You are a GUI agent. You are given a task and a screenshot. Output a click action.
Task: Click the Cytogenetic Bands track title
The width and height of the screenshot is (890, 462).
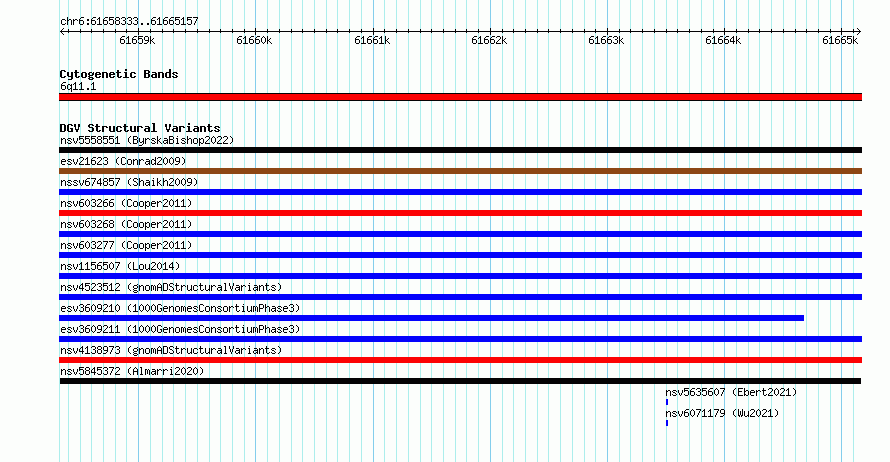point(119,74)
